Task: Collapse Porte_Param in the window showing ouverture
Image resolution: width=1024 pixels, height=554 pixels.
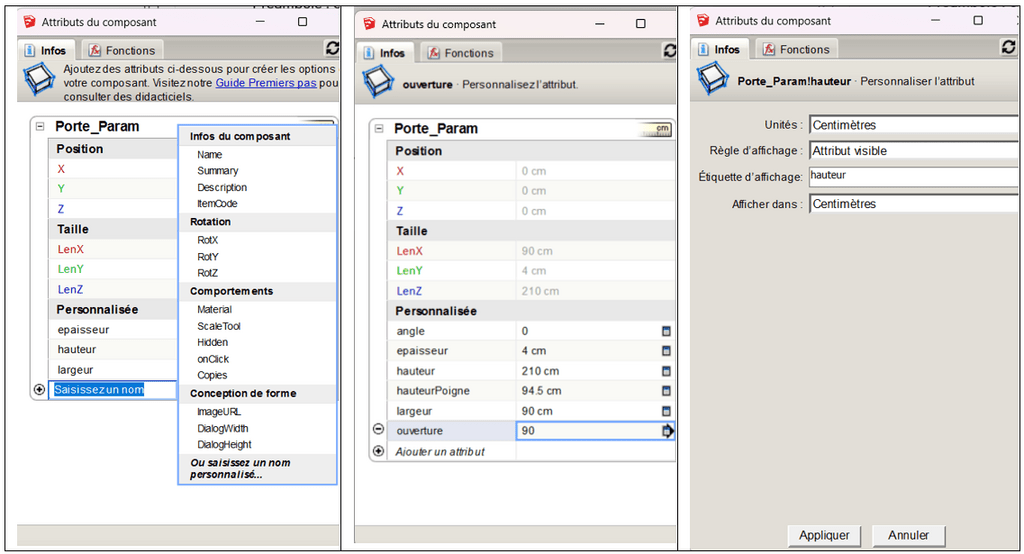Action: (378, 128)
